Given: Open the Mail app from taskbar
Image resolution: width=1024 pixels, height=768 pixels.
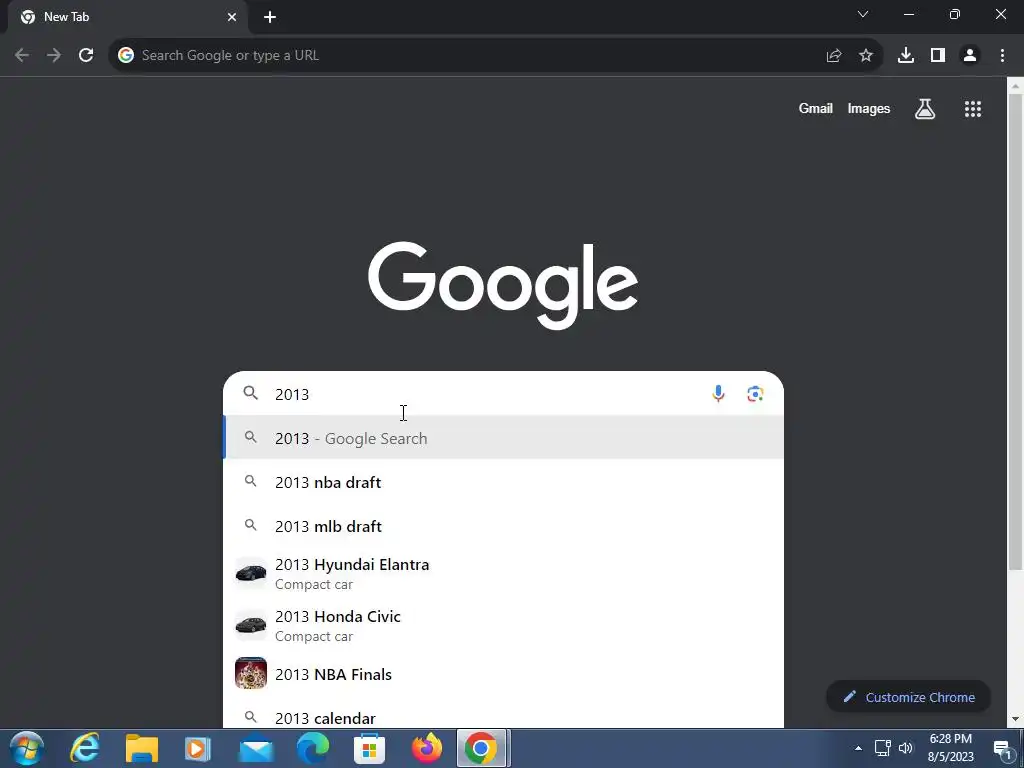Looking at the screenshot, I should click(x=256, y=748).
